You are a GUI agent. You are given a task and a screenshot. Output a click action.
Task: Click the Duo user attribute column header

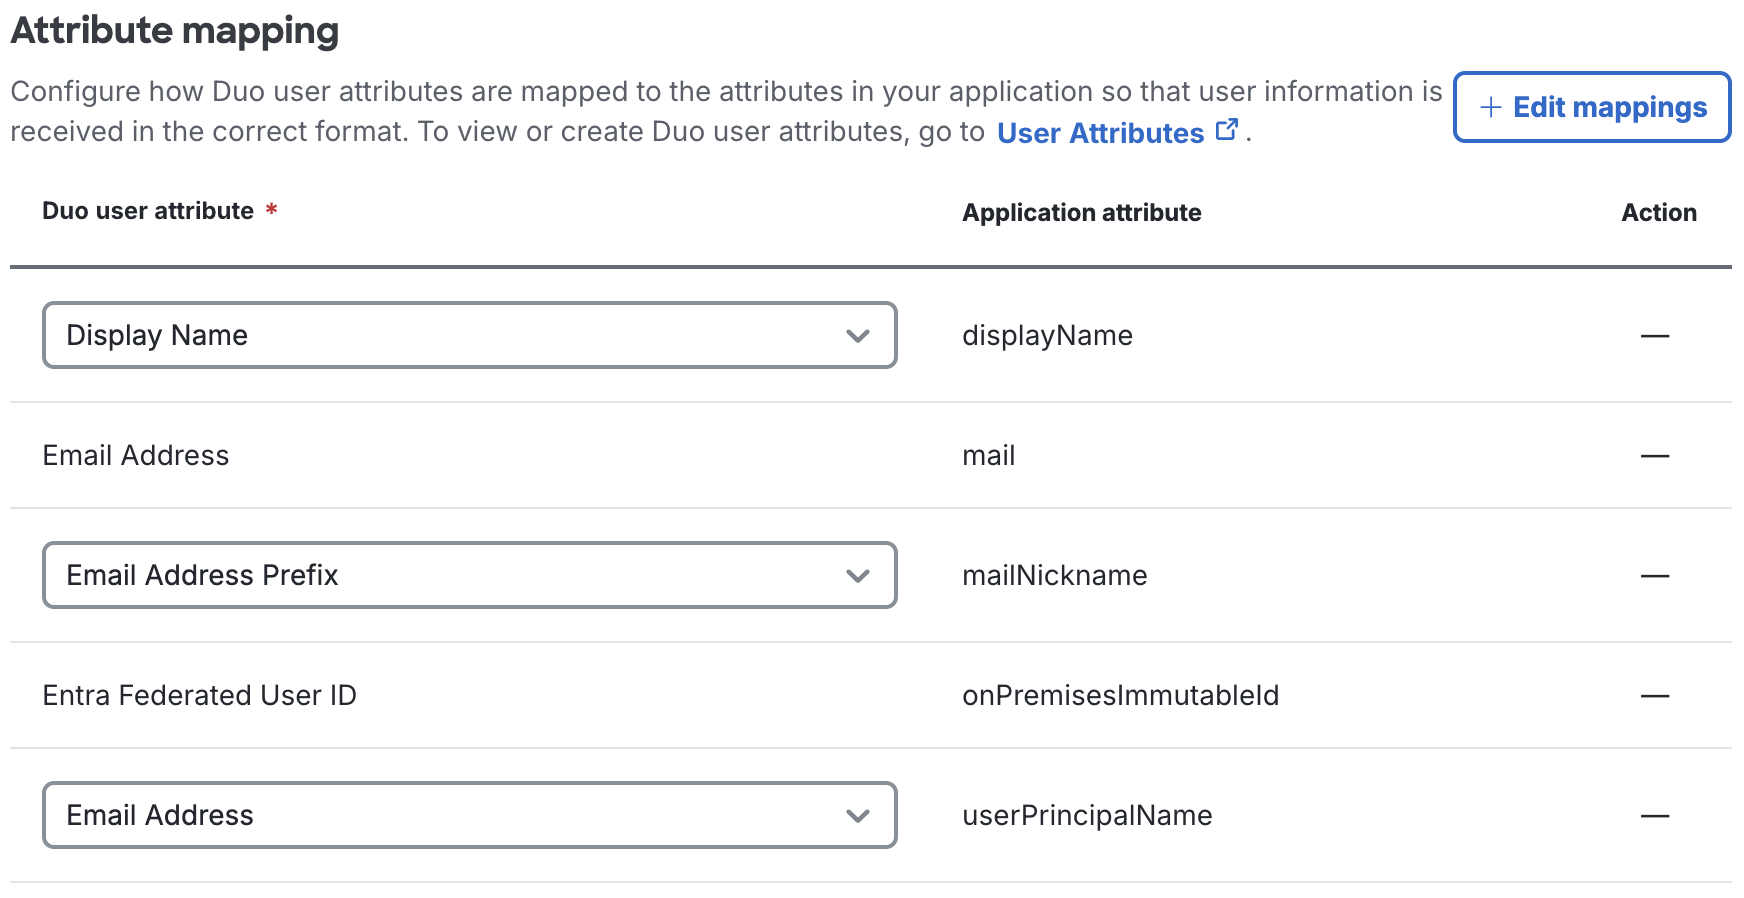pyautogui.click(x=148, y=211)
